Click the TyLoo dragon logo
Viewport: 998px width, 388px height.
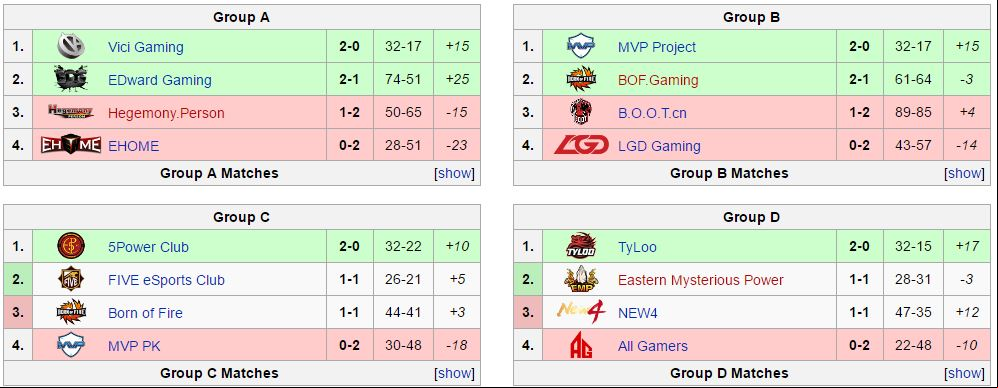click(580, 246)
